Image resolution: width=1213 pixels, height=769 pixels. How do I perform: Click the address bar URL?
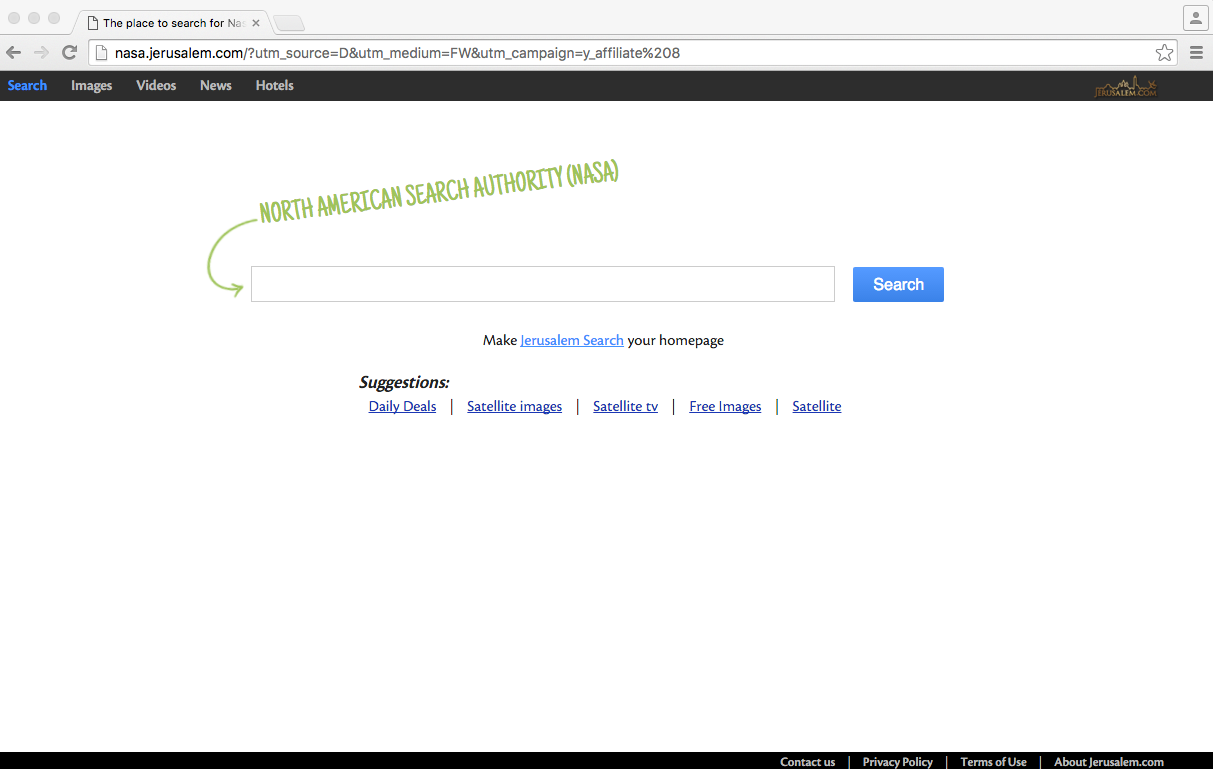pos(397,53)
